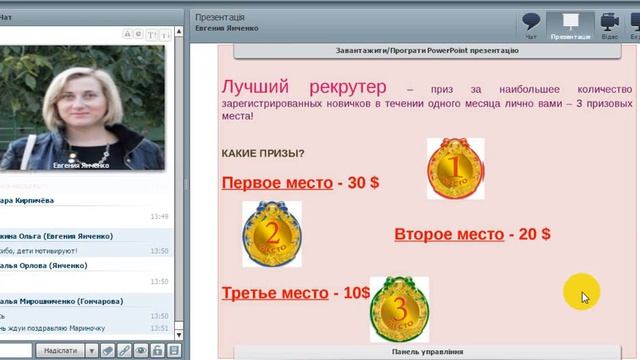
Task: Select chat sender Ольга (Евгения Янченко)
Action: [x=56, y=236]
